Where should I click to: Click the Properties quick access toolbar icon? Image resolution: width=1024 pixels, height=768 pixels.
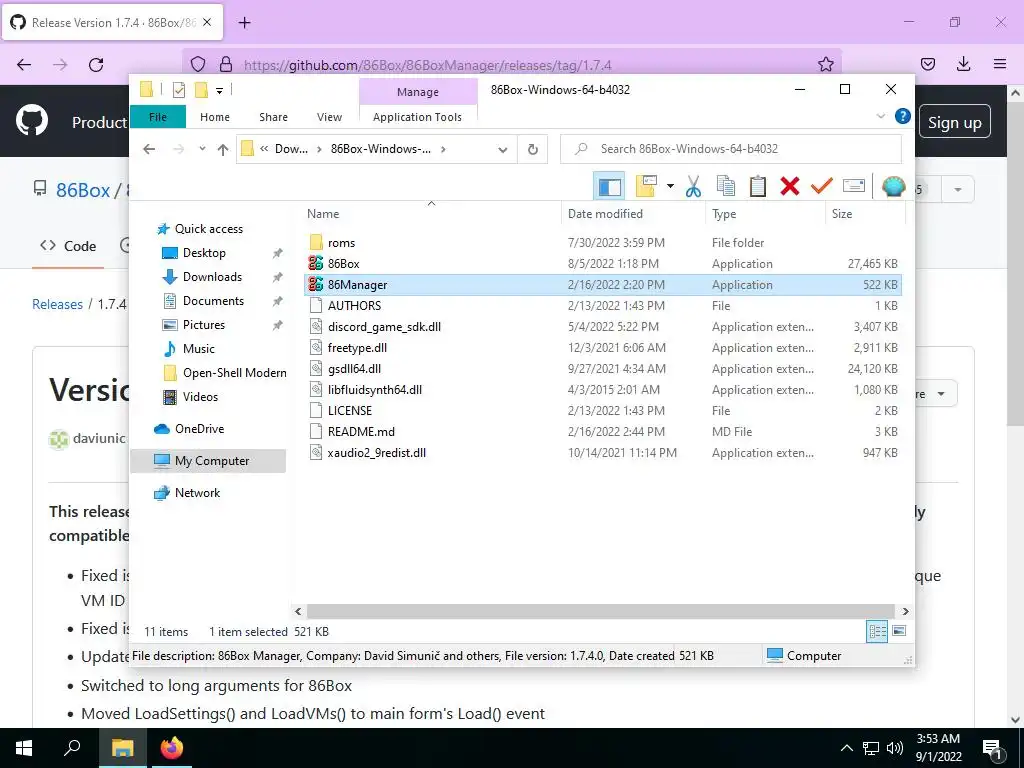click(178, 90)
